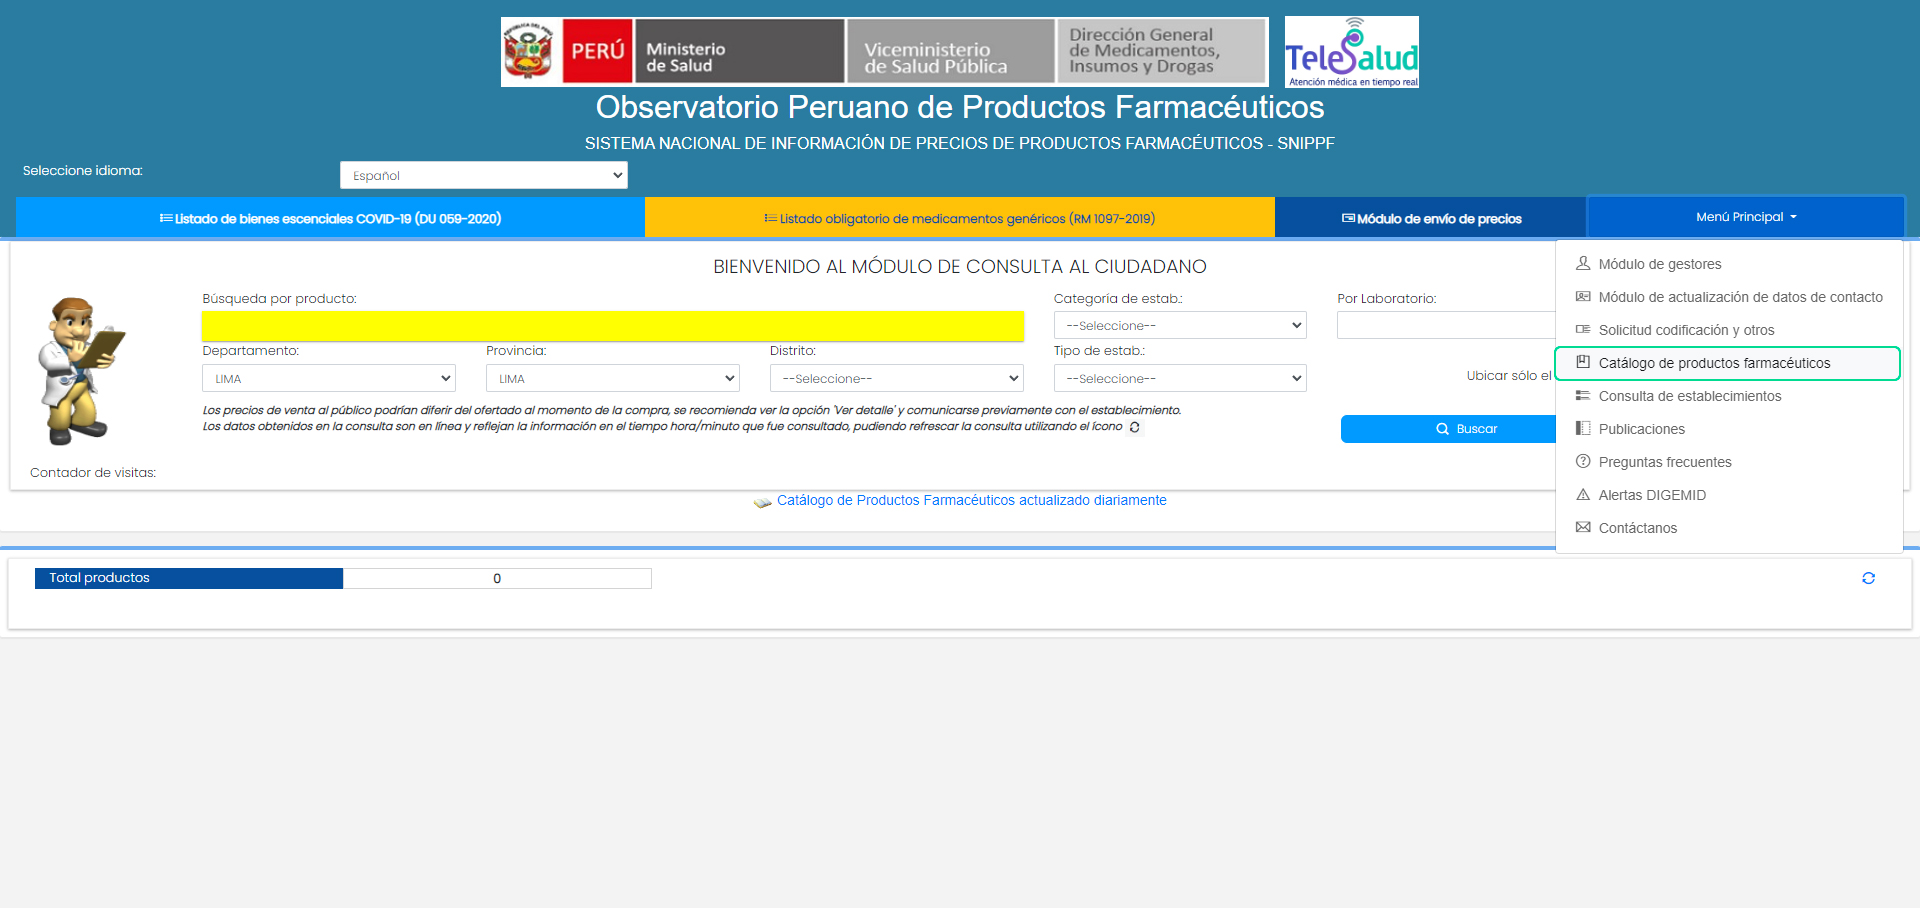Open the Publicaciones menu entry

pyautogui.click(x=1641, y=429)
